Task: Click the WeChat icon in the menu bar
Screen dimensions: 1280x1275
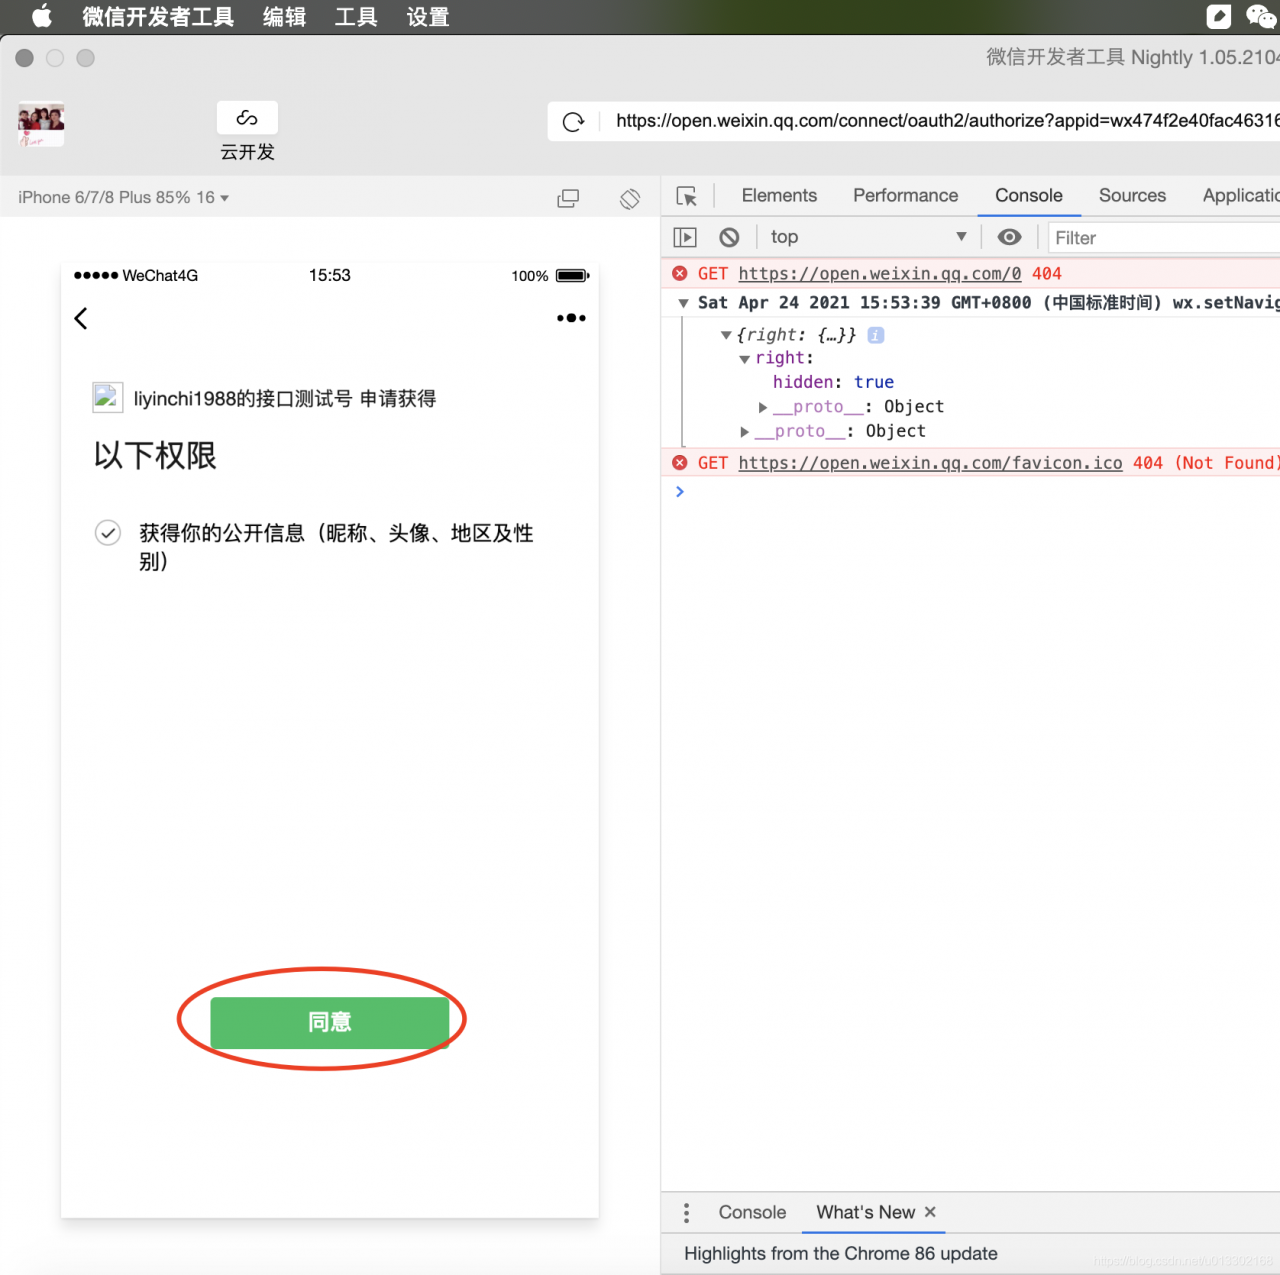Action: pos(1260,16)
